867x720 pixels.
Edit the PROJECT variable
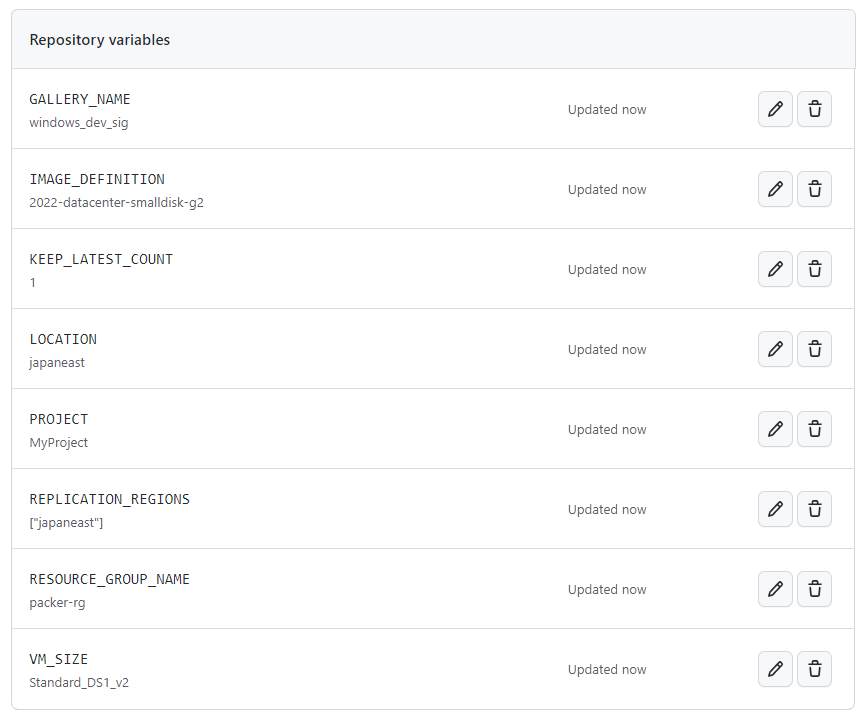775,429
